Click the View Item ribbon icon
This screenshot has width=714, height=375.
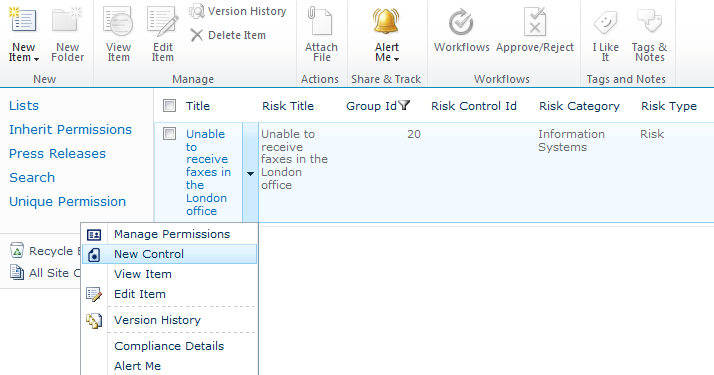(118, 21)
